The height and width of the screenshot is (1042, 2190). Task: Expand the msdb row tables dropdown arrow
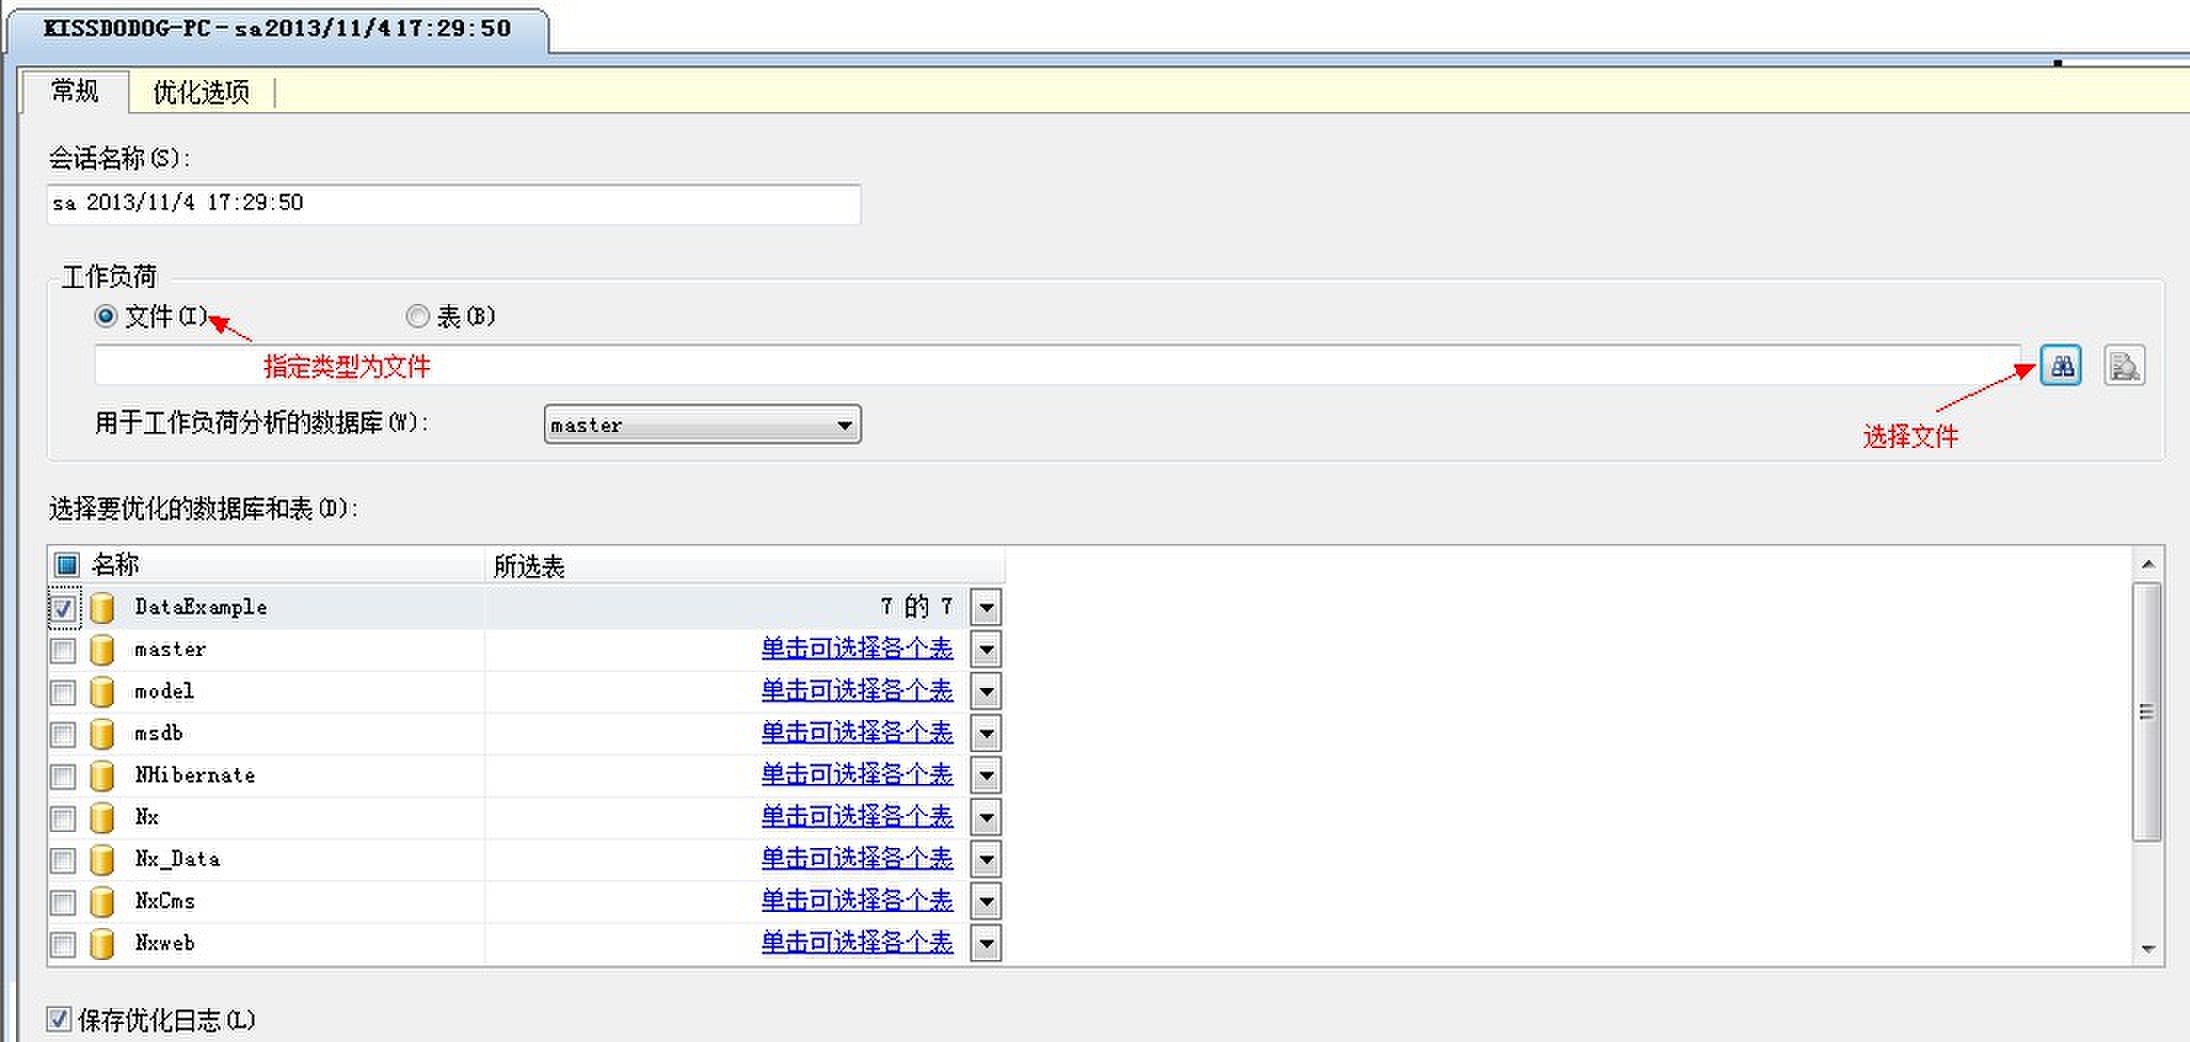[x=986, y=733]
